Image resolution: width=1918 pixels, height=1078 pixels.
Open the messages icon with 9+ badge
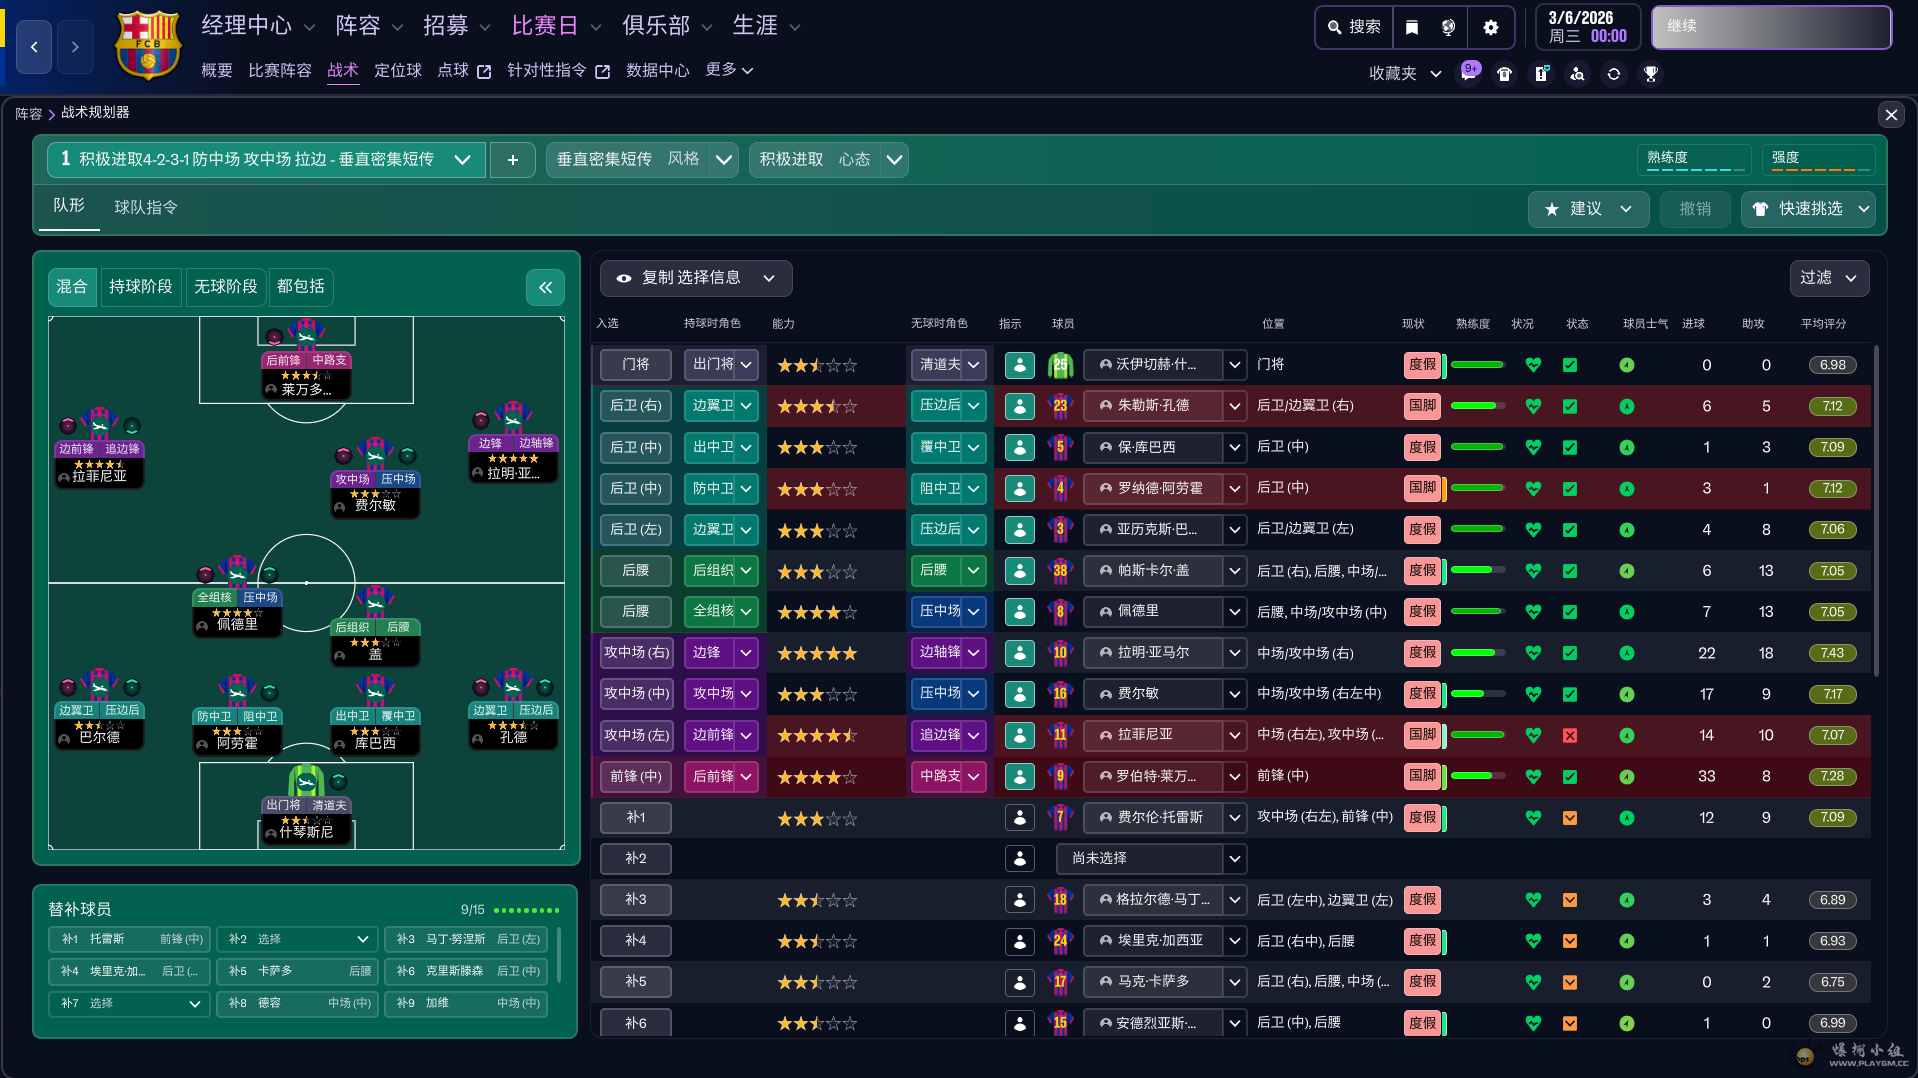tap(1469, 73)
